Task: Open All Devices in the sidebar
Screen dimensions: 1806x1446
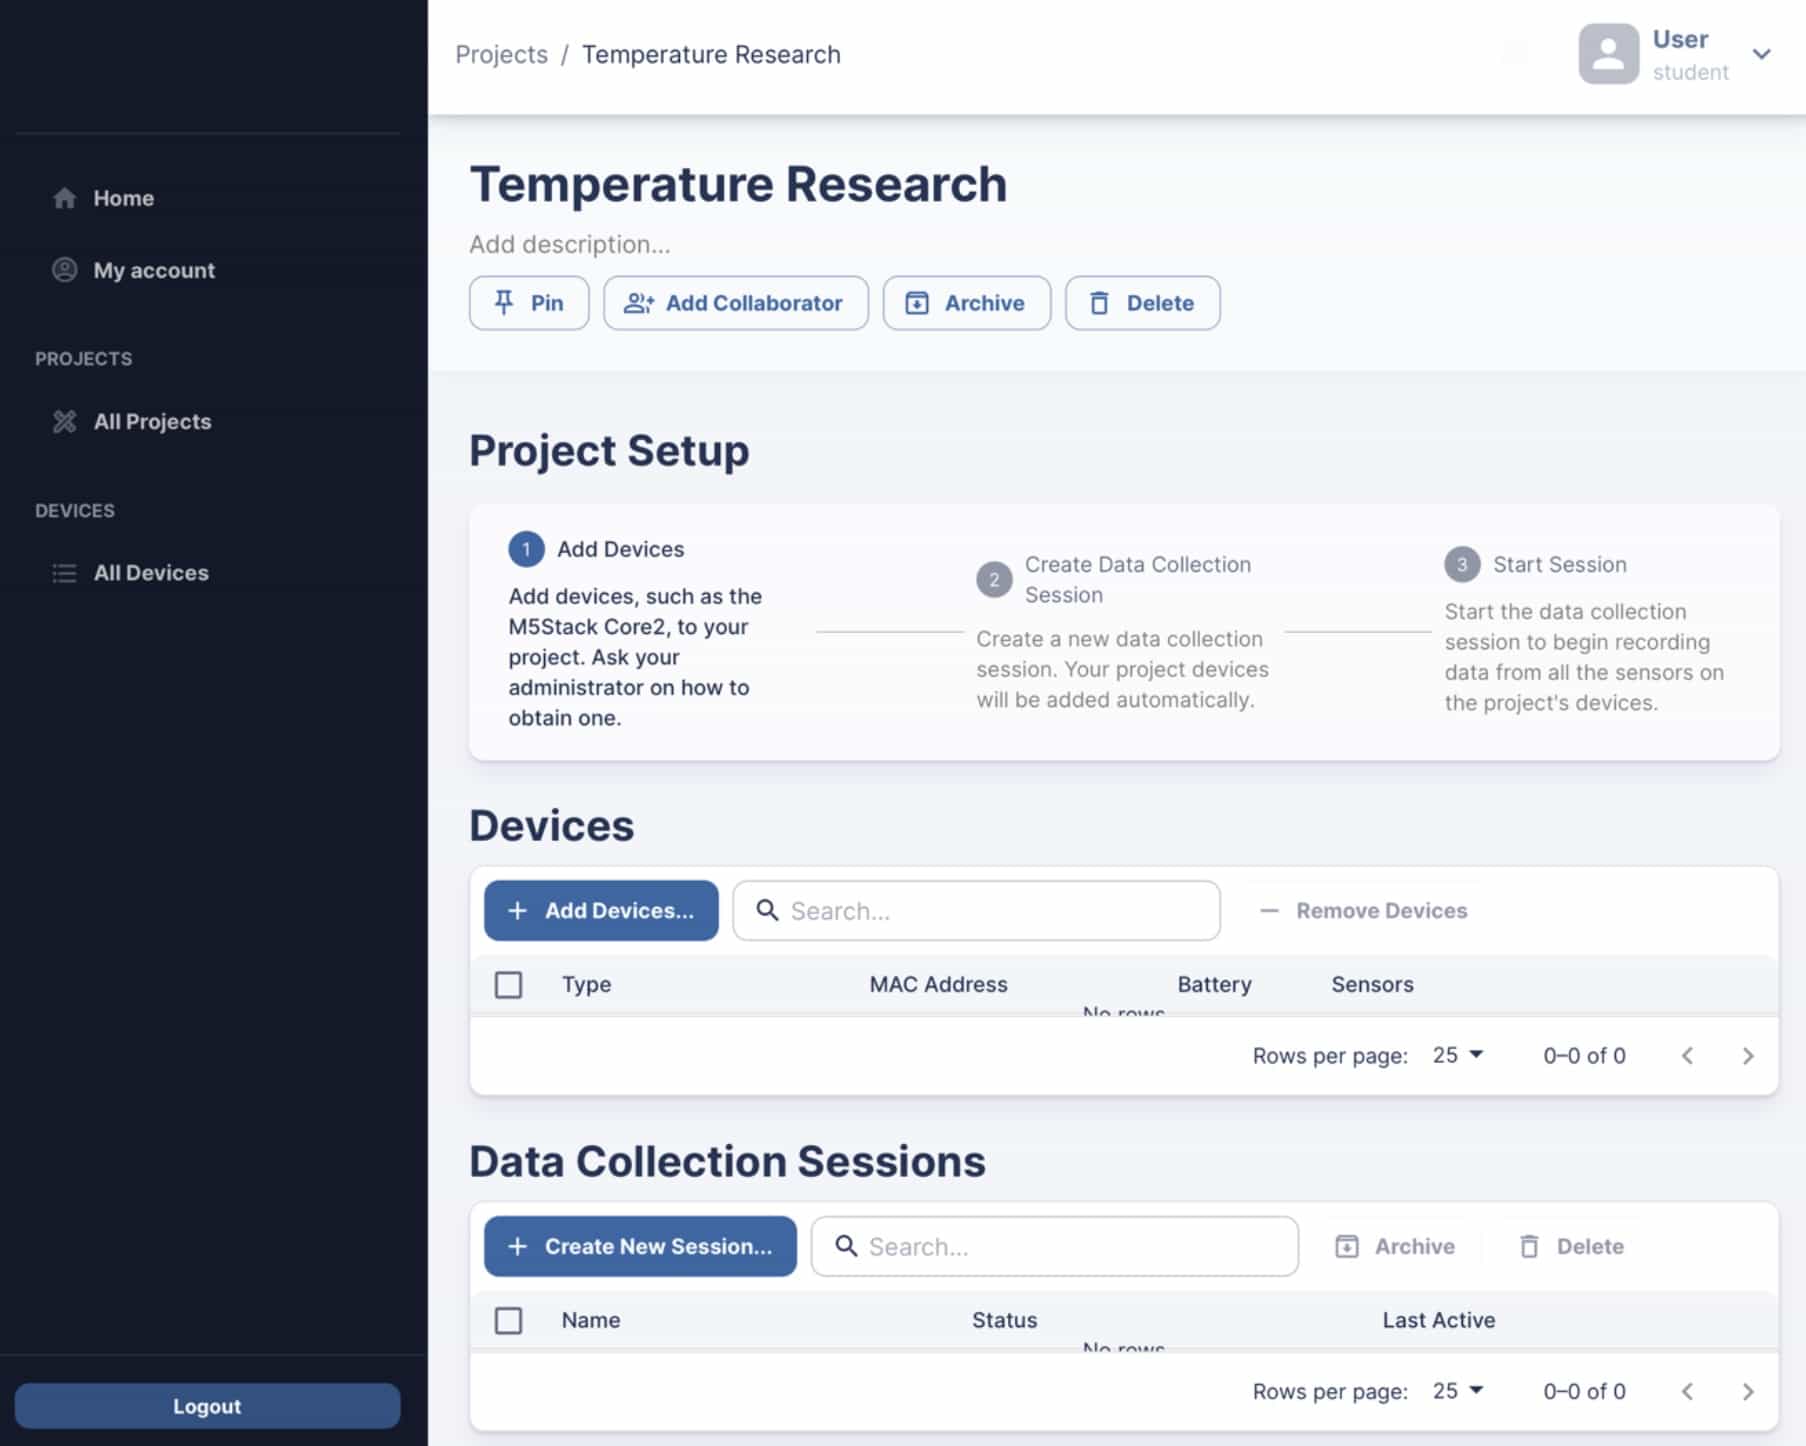Action: (150, 573)
